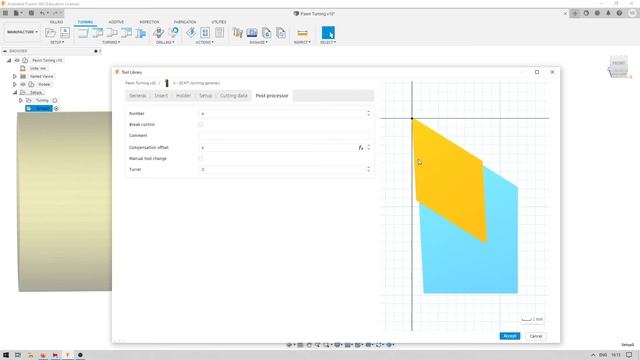This screenshot has width=640, height=360.
Task: Click the setup sheet icon beside New Setup
Action: pos(65,33)
